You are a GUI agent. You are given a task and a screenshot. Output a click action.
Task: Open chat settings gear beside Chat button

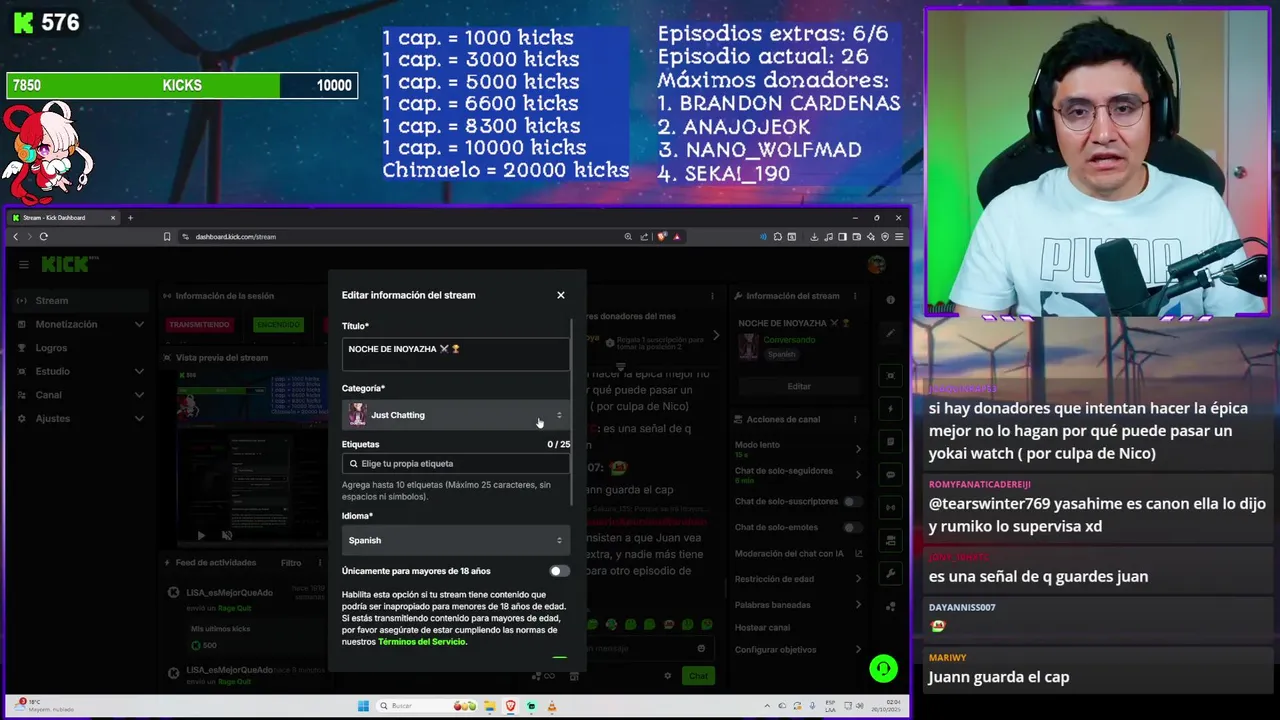pos(668,676)
